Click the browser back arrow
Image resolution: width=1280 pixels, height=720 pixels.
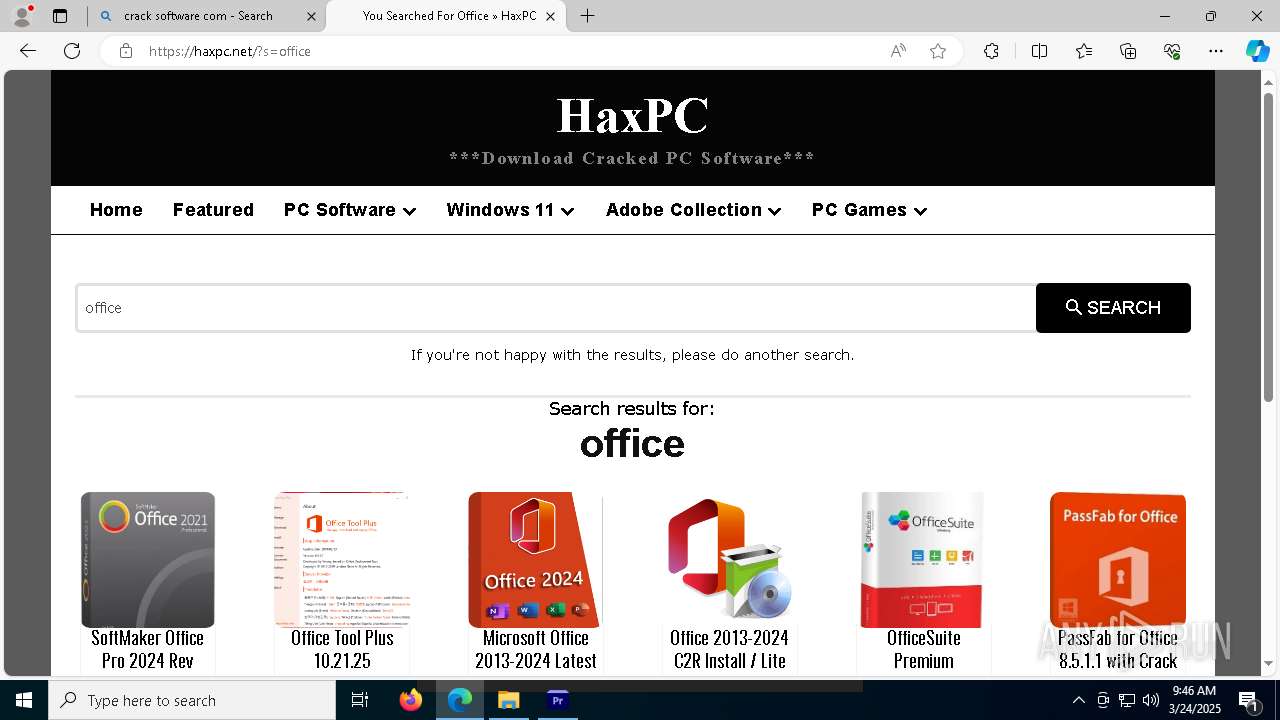click(28, 51)
